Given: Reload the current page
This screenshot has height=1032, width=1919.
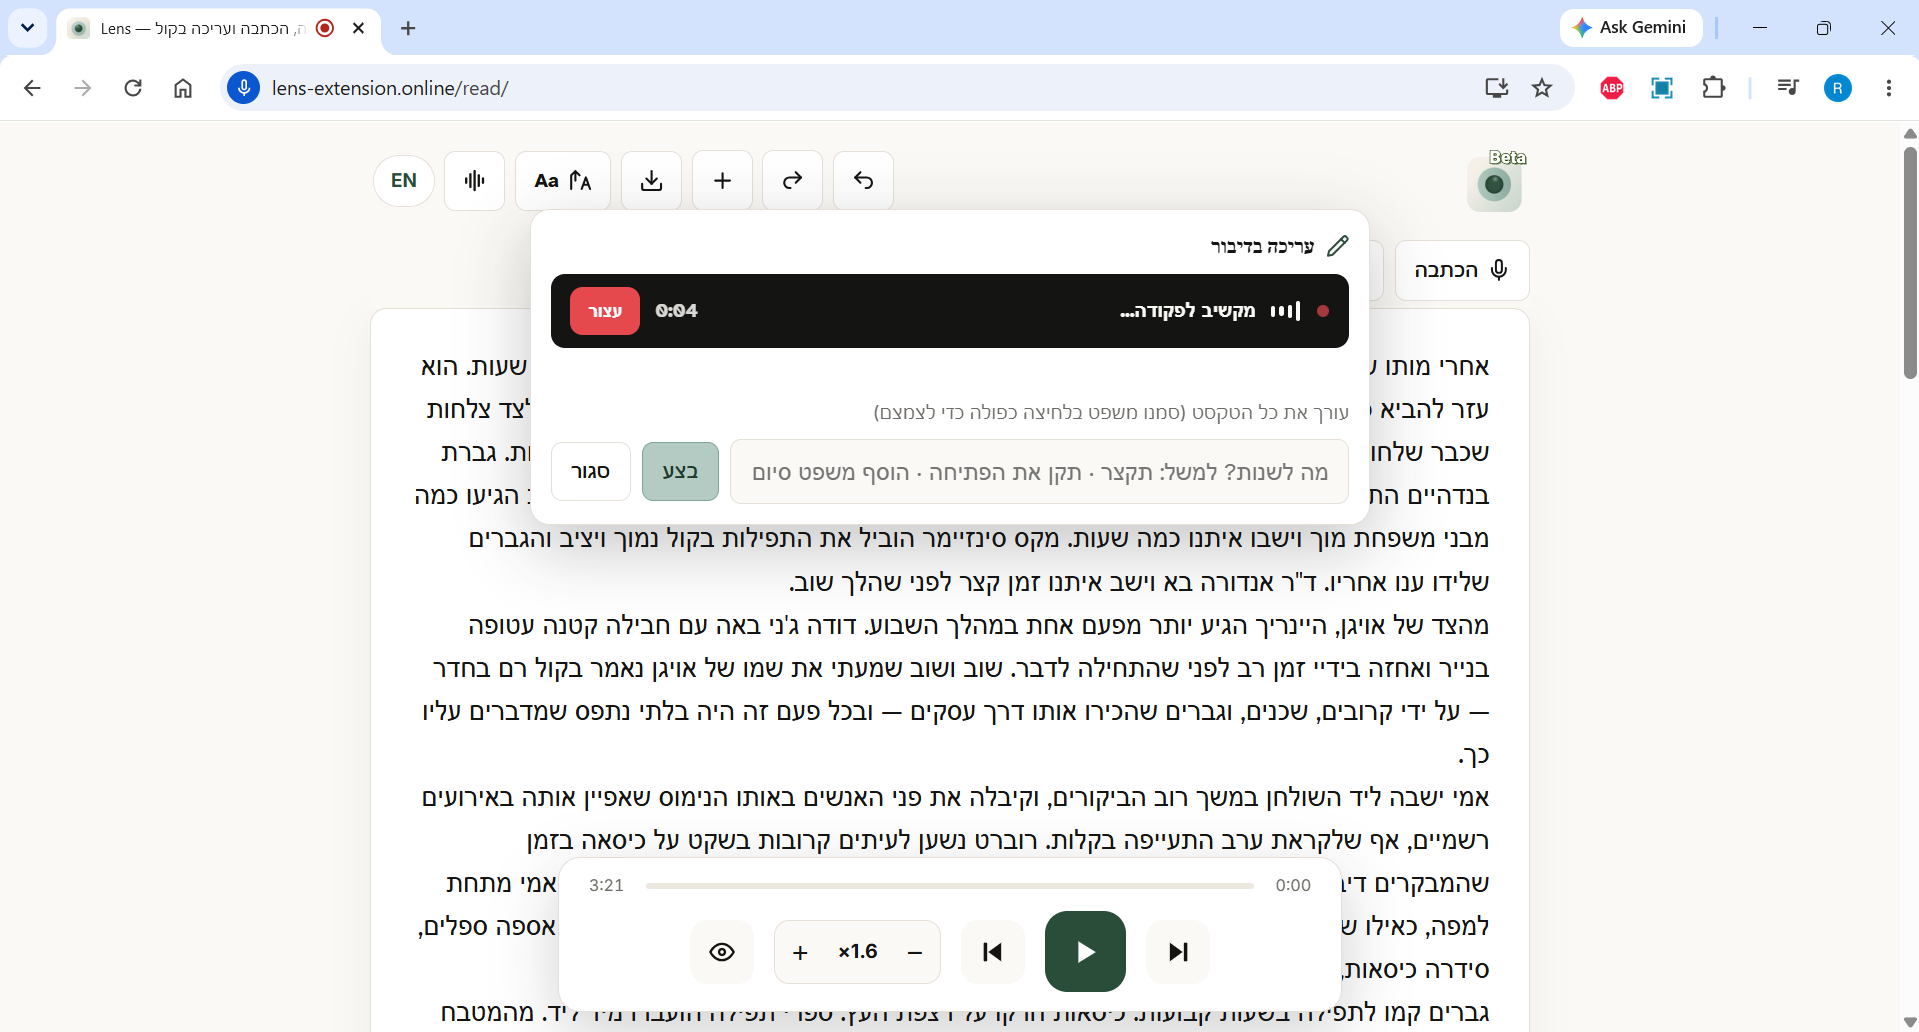Looking at the screenshot, I should pyautogui.click(x=133, y=88).
